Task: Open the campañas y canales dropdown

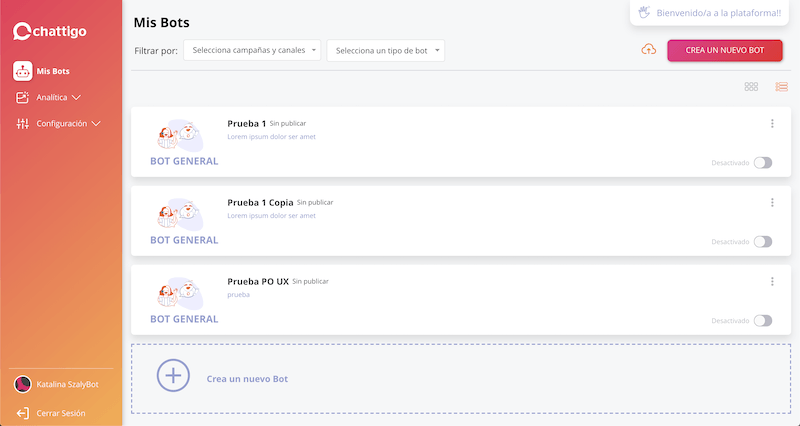Action: point(252,50)
